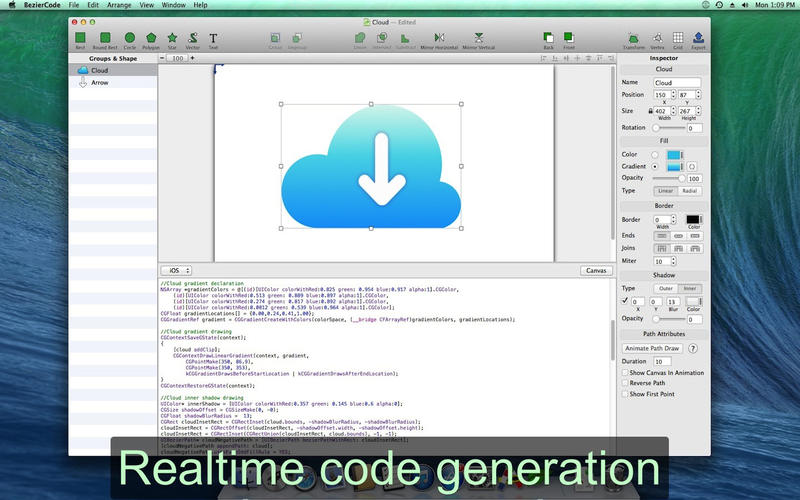This screenshot has height=500, width=800.
Task: Select the Color fill radio button
Action: click(655, 154)
